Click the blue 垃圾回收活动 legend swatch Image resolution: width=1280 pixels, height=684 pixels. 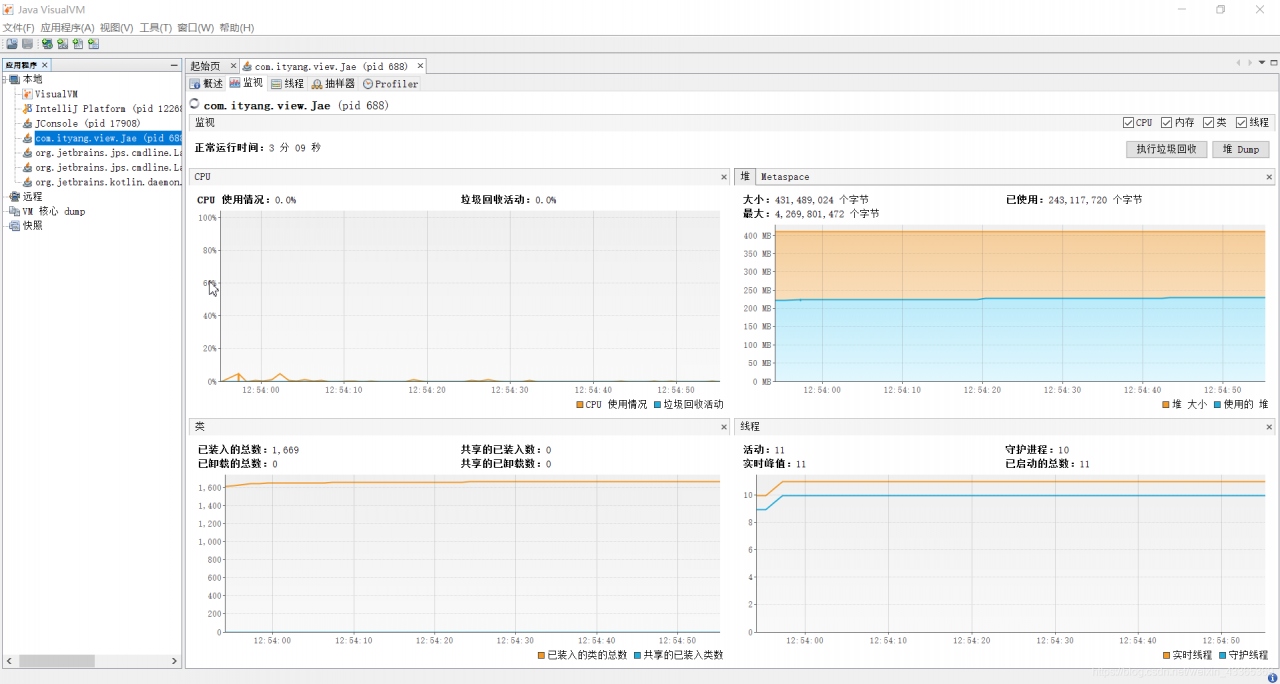(x=658, y=405)
